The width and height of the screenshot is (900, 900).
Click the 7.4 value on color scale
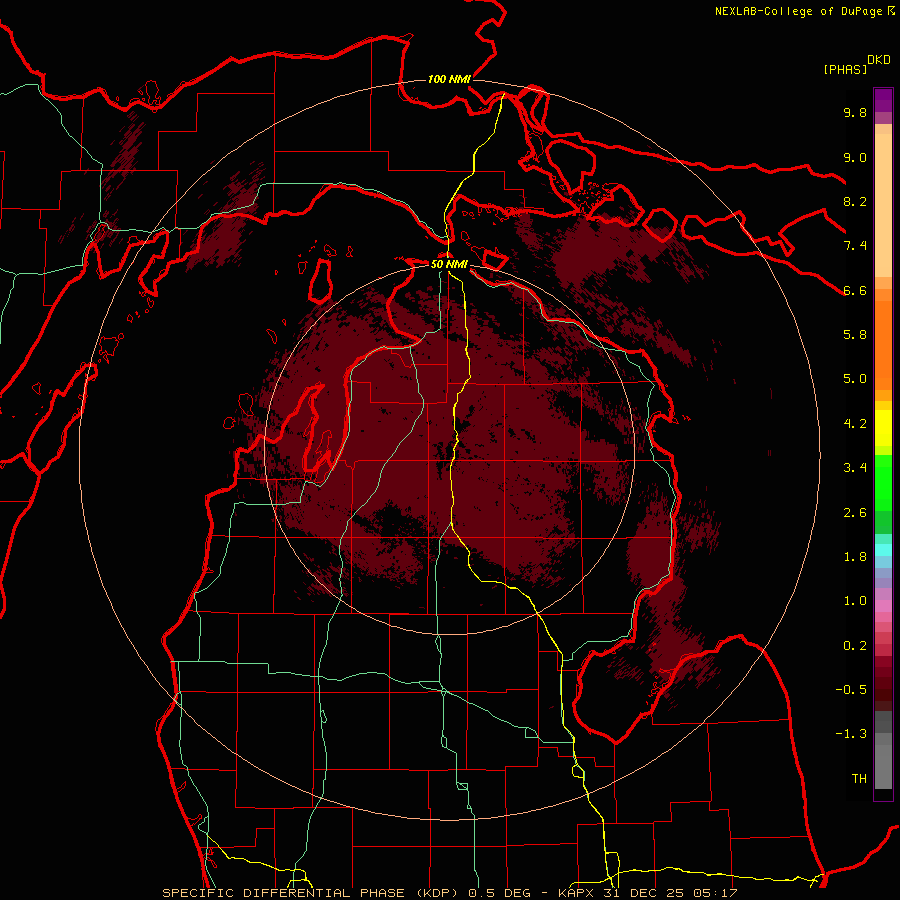(855, 246)
